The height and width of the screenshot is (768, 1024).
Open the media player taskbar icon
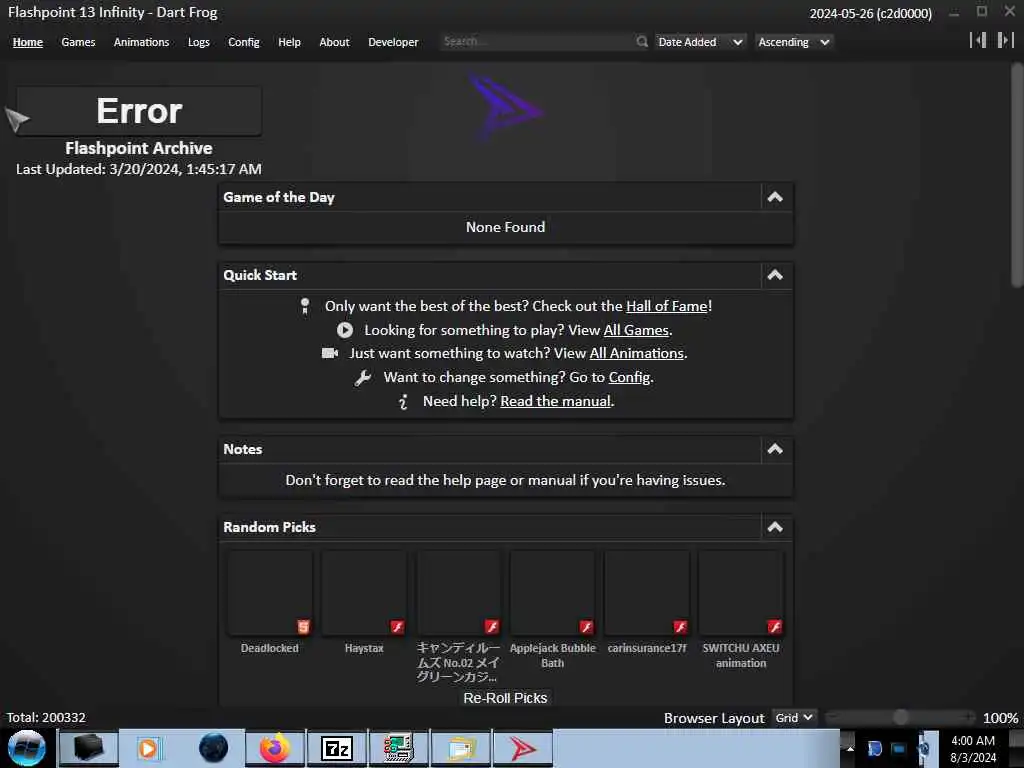click(x=148, y=748)
